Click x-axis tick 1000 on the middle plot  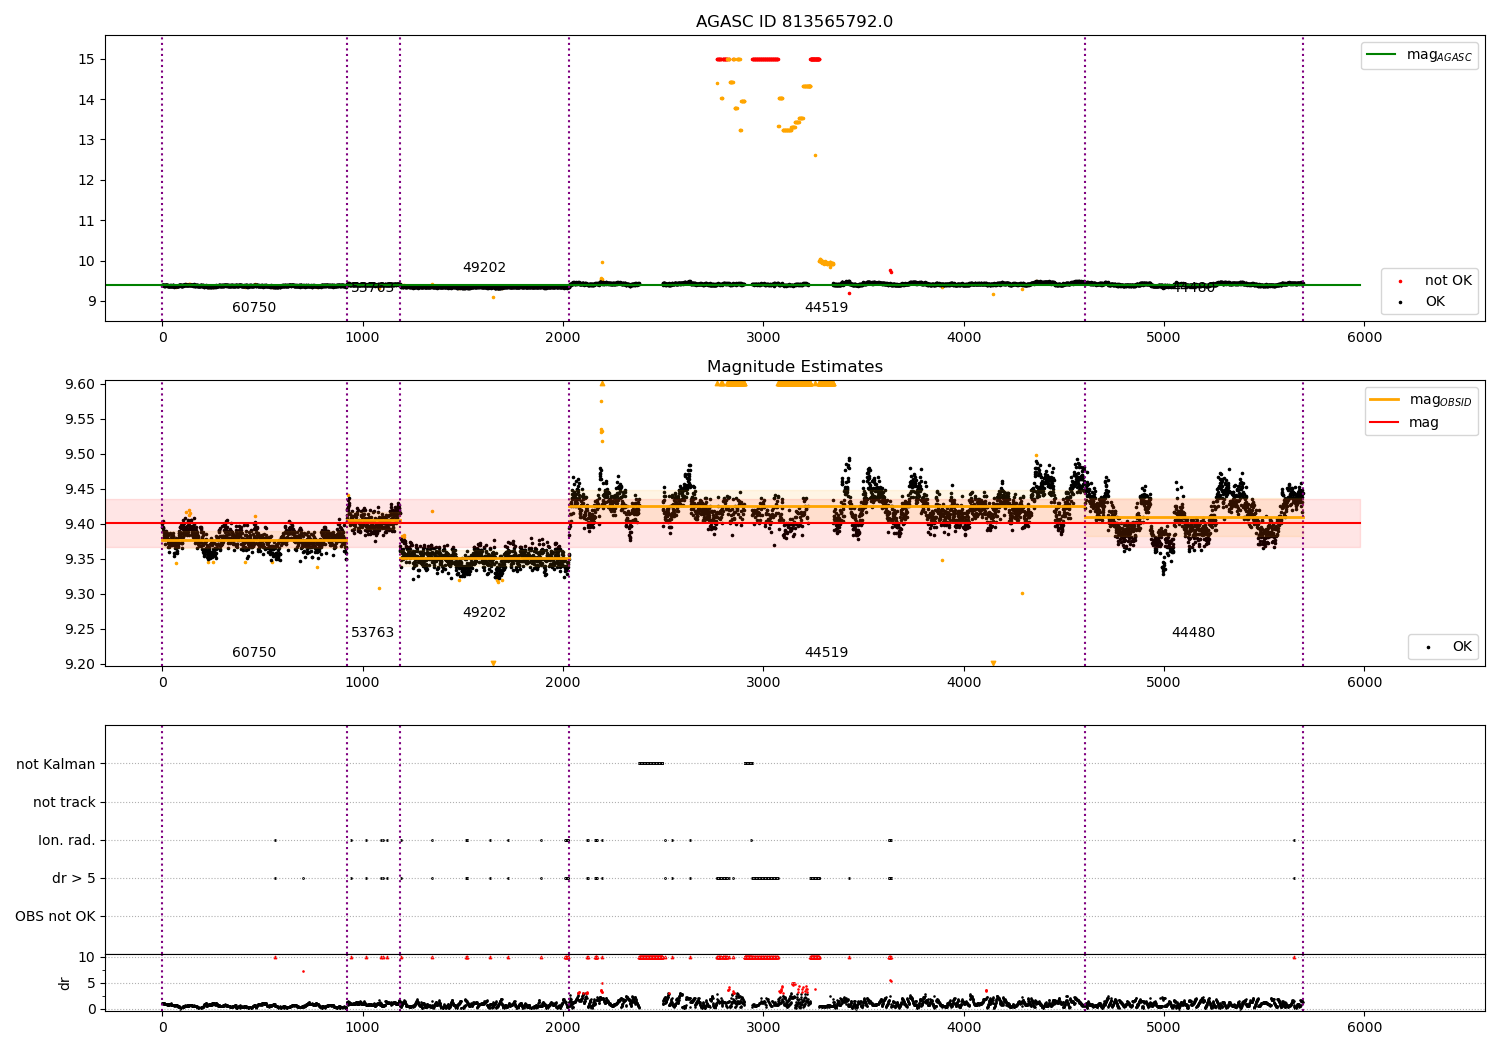tap(362, 682)
